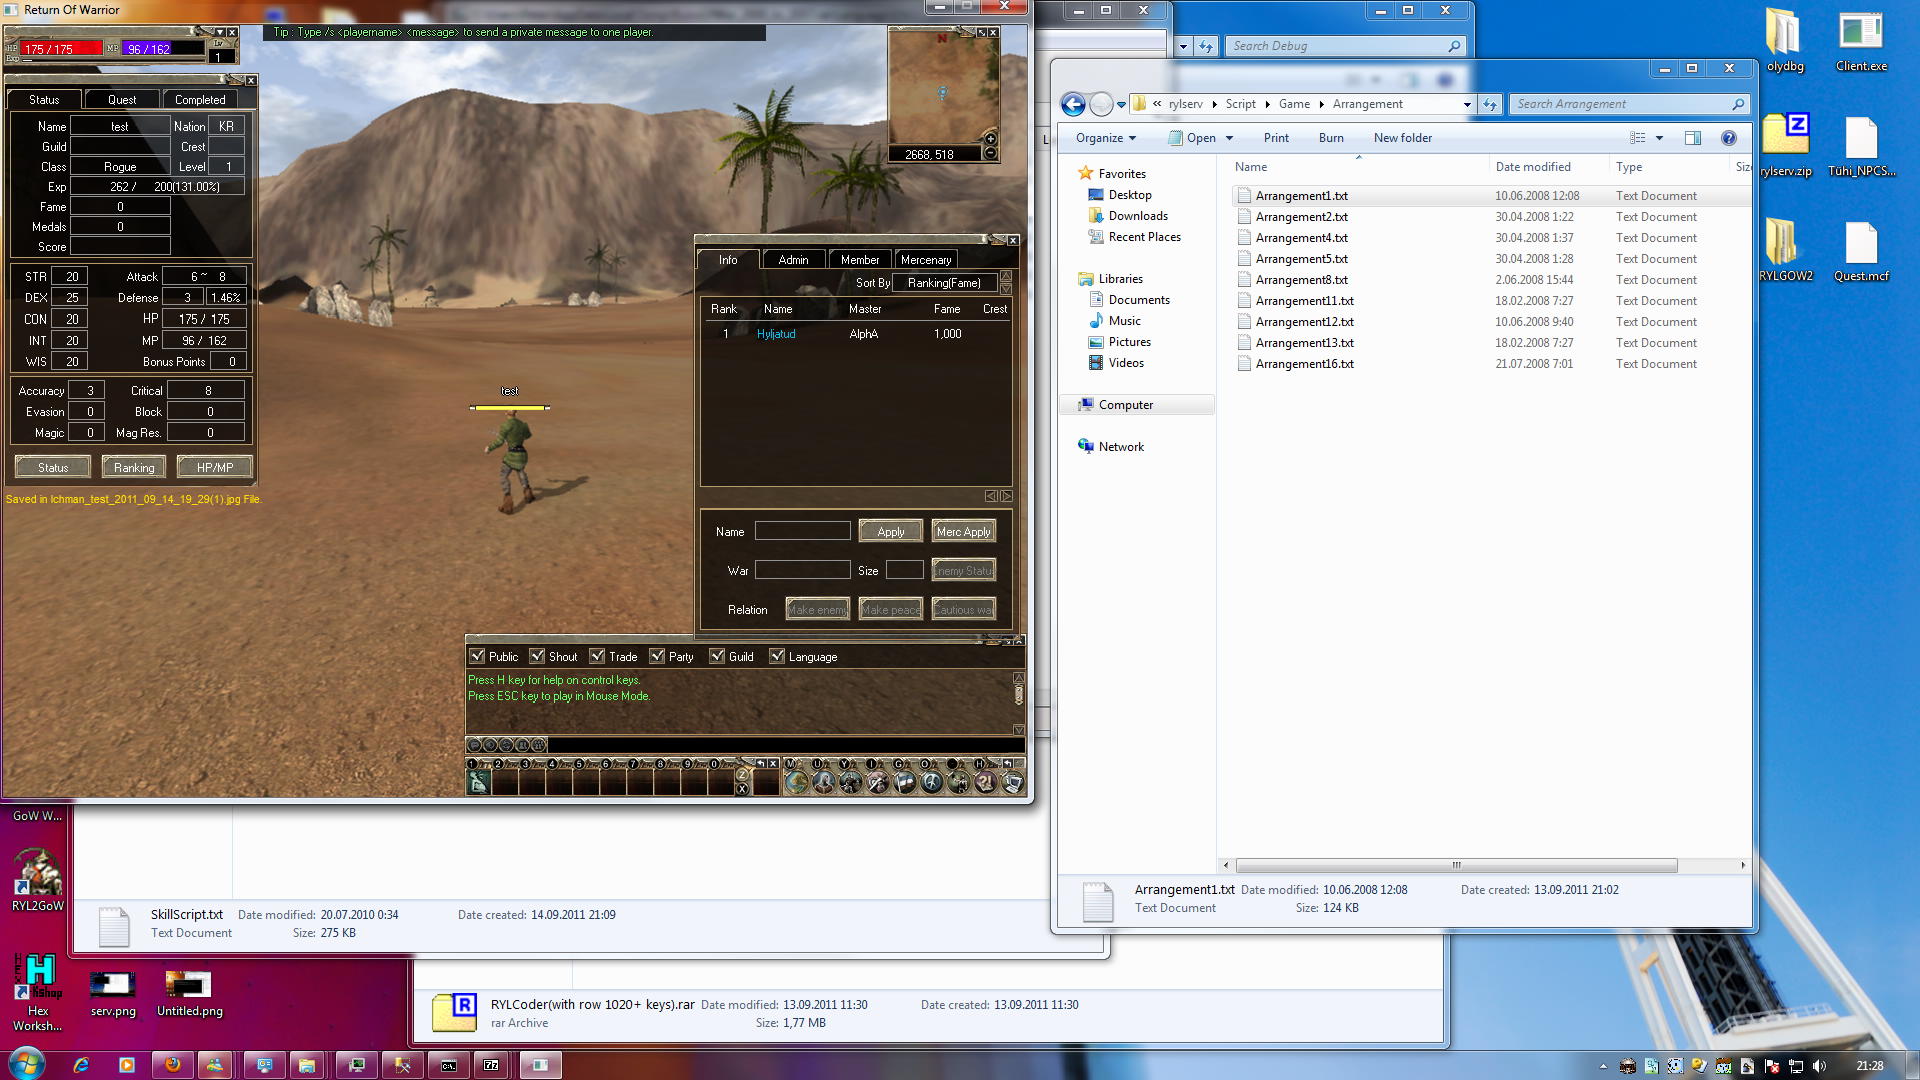Switch to the Quest tab in status panel

click(x=122, y=99)
